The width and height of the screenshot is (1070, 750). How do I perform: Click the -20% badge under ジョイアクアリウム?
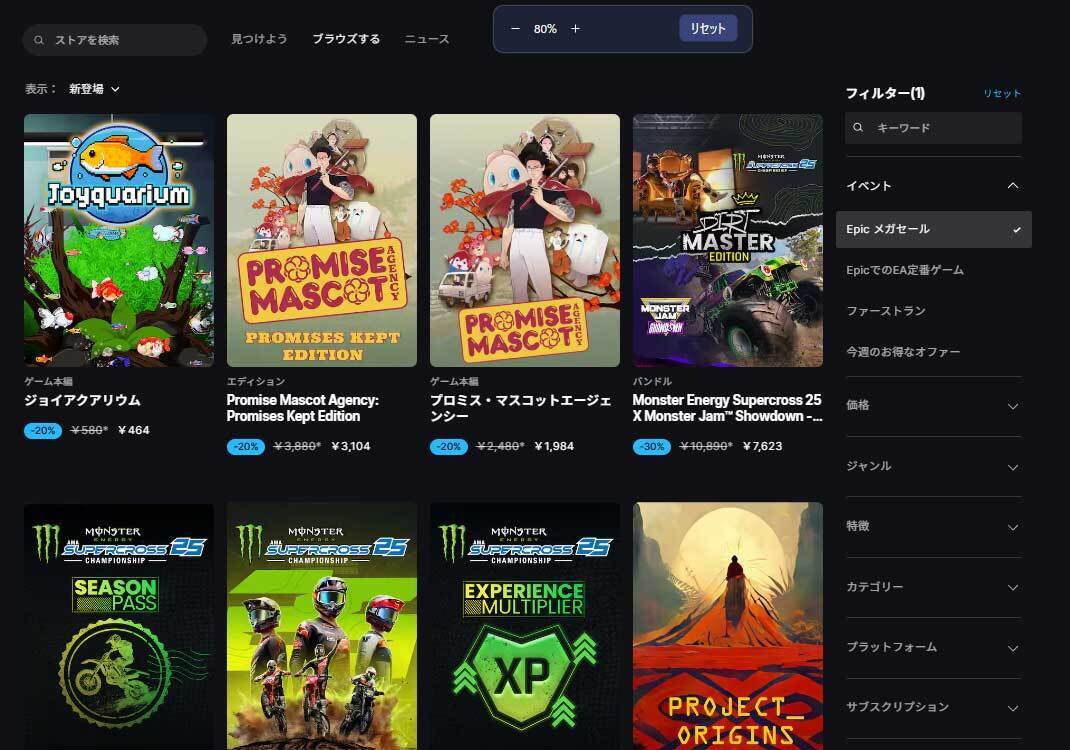43,431
